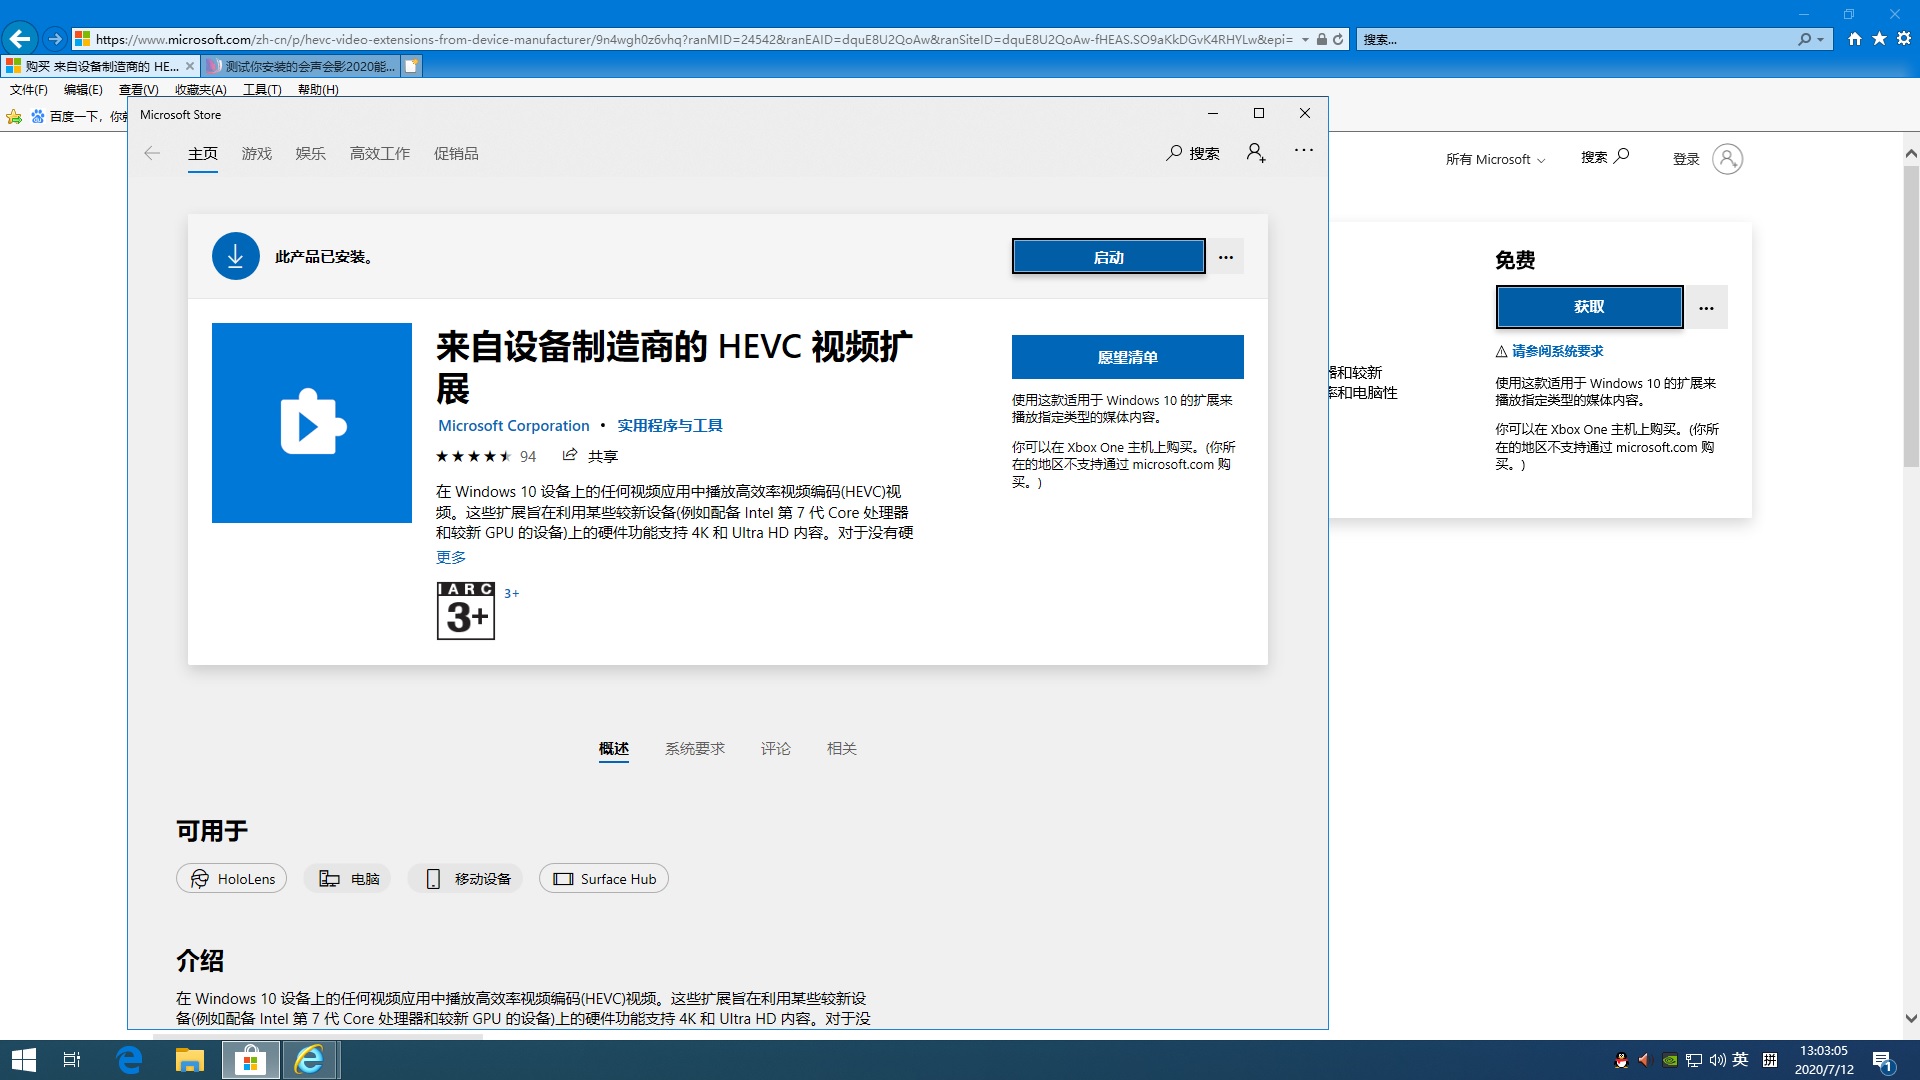1920x1080 pixels.
Task: Click the Surface Hub device chip
Action: (604, 878)
